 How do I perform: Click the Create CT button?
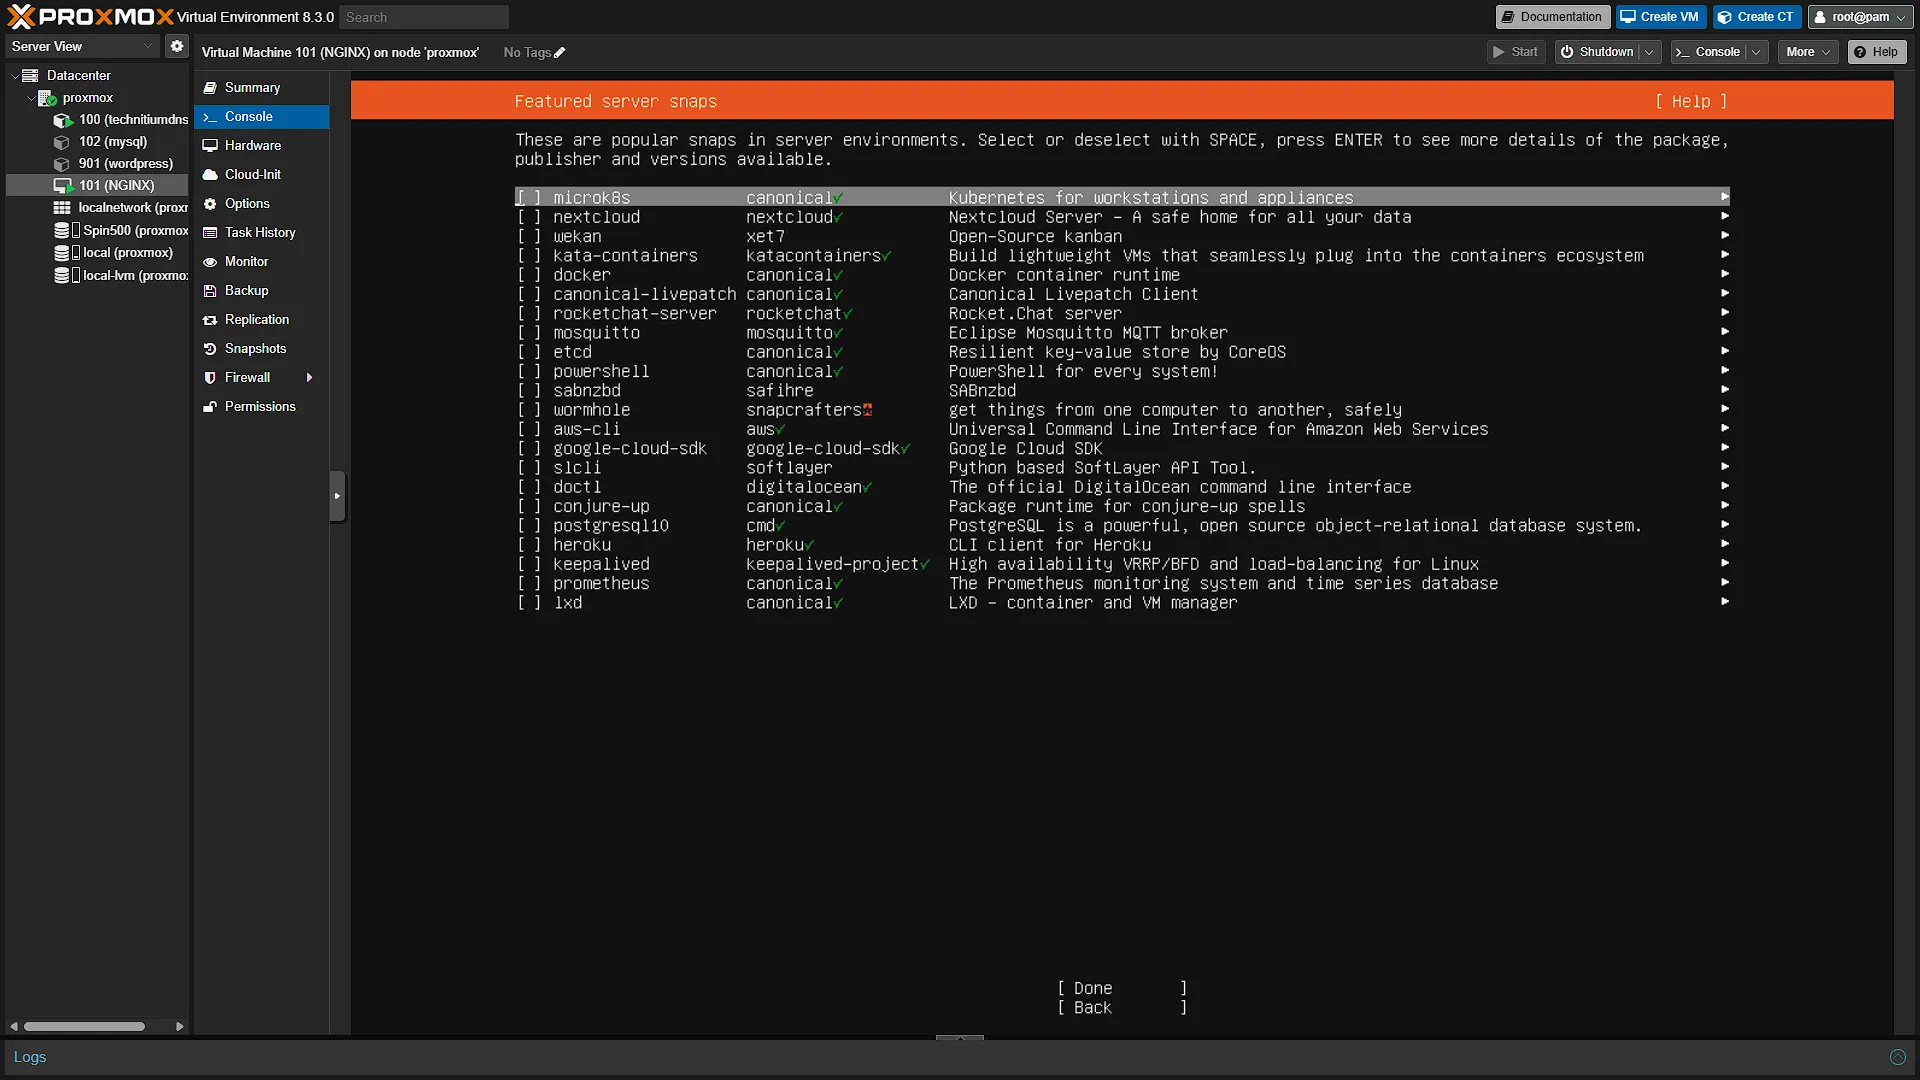tap(1756, 17)
